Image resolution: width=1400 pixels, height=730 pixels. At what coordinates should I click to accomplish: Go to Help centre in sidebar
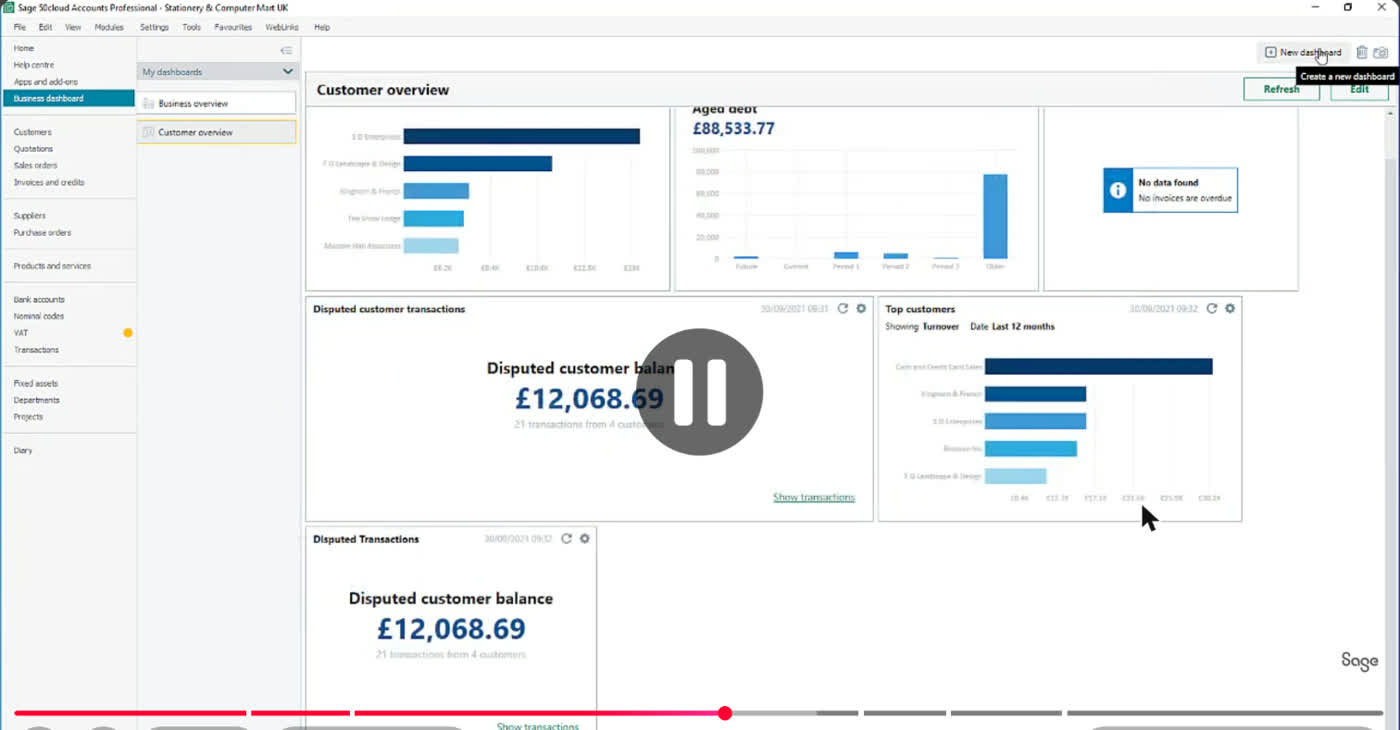(x=34, y=65)
